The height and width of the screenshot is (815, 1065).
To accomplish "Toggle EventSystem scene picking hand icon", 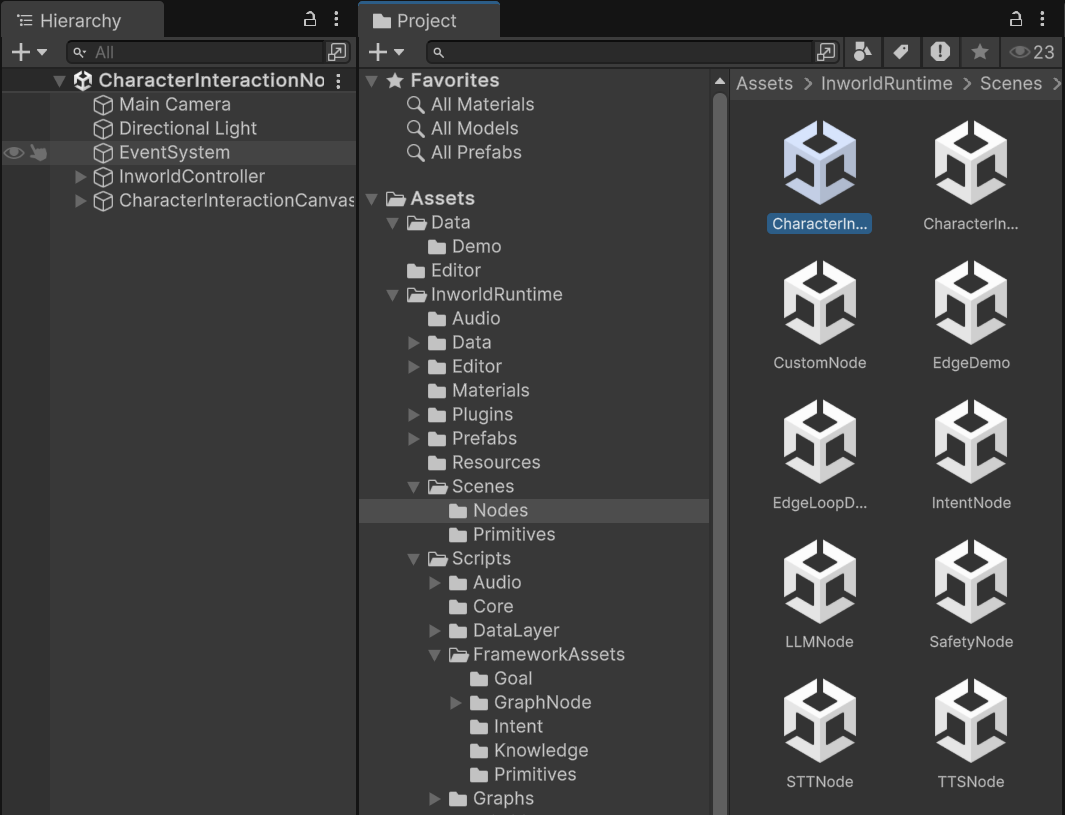I will point(39,153).
